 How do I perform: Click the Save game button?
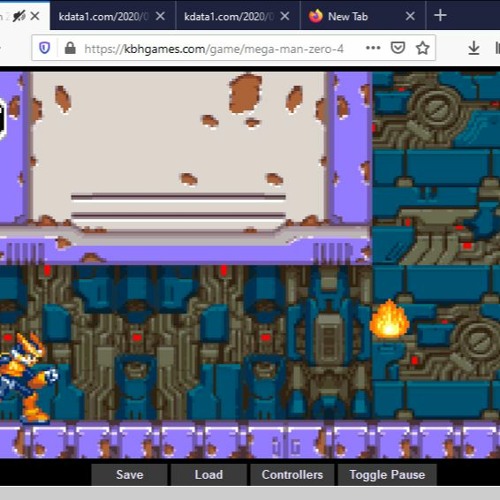130,475
